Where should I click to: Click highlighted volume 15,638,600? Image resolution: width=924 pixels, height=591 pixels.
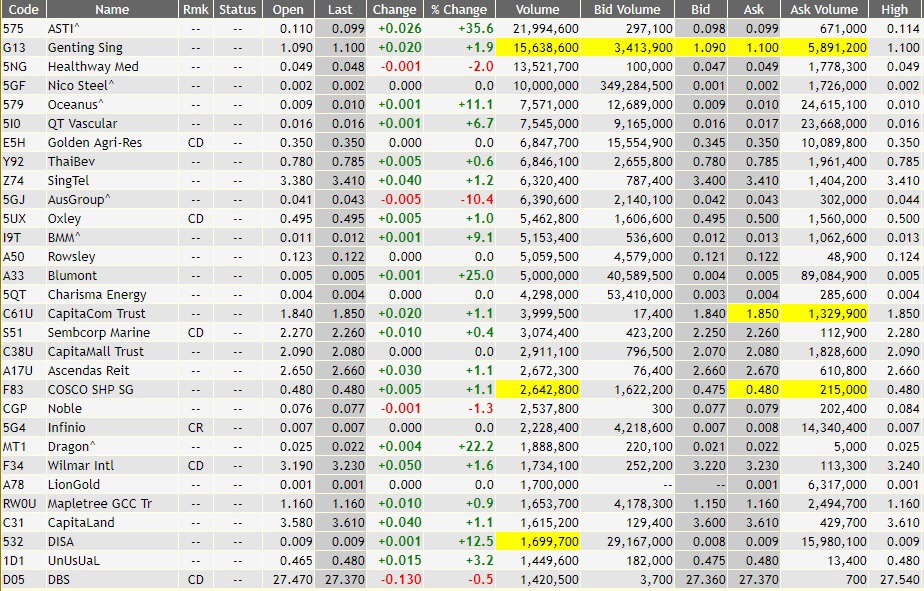tap(546, 48)
